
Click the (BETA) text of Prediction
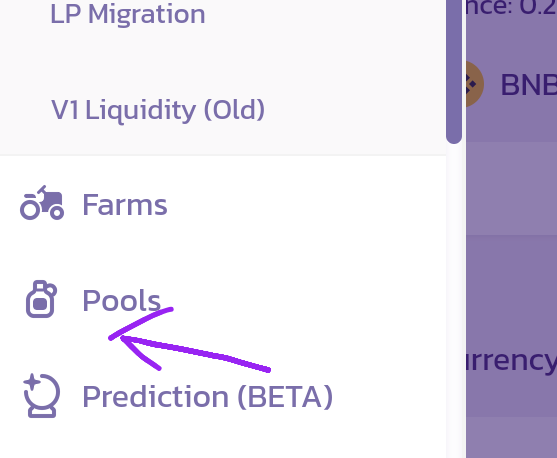[x=285, y=397]
